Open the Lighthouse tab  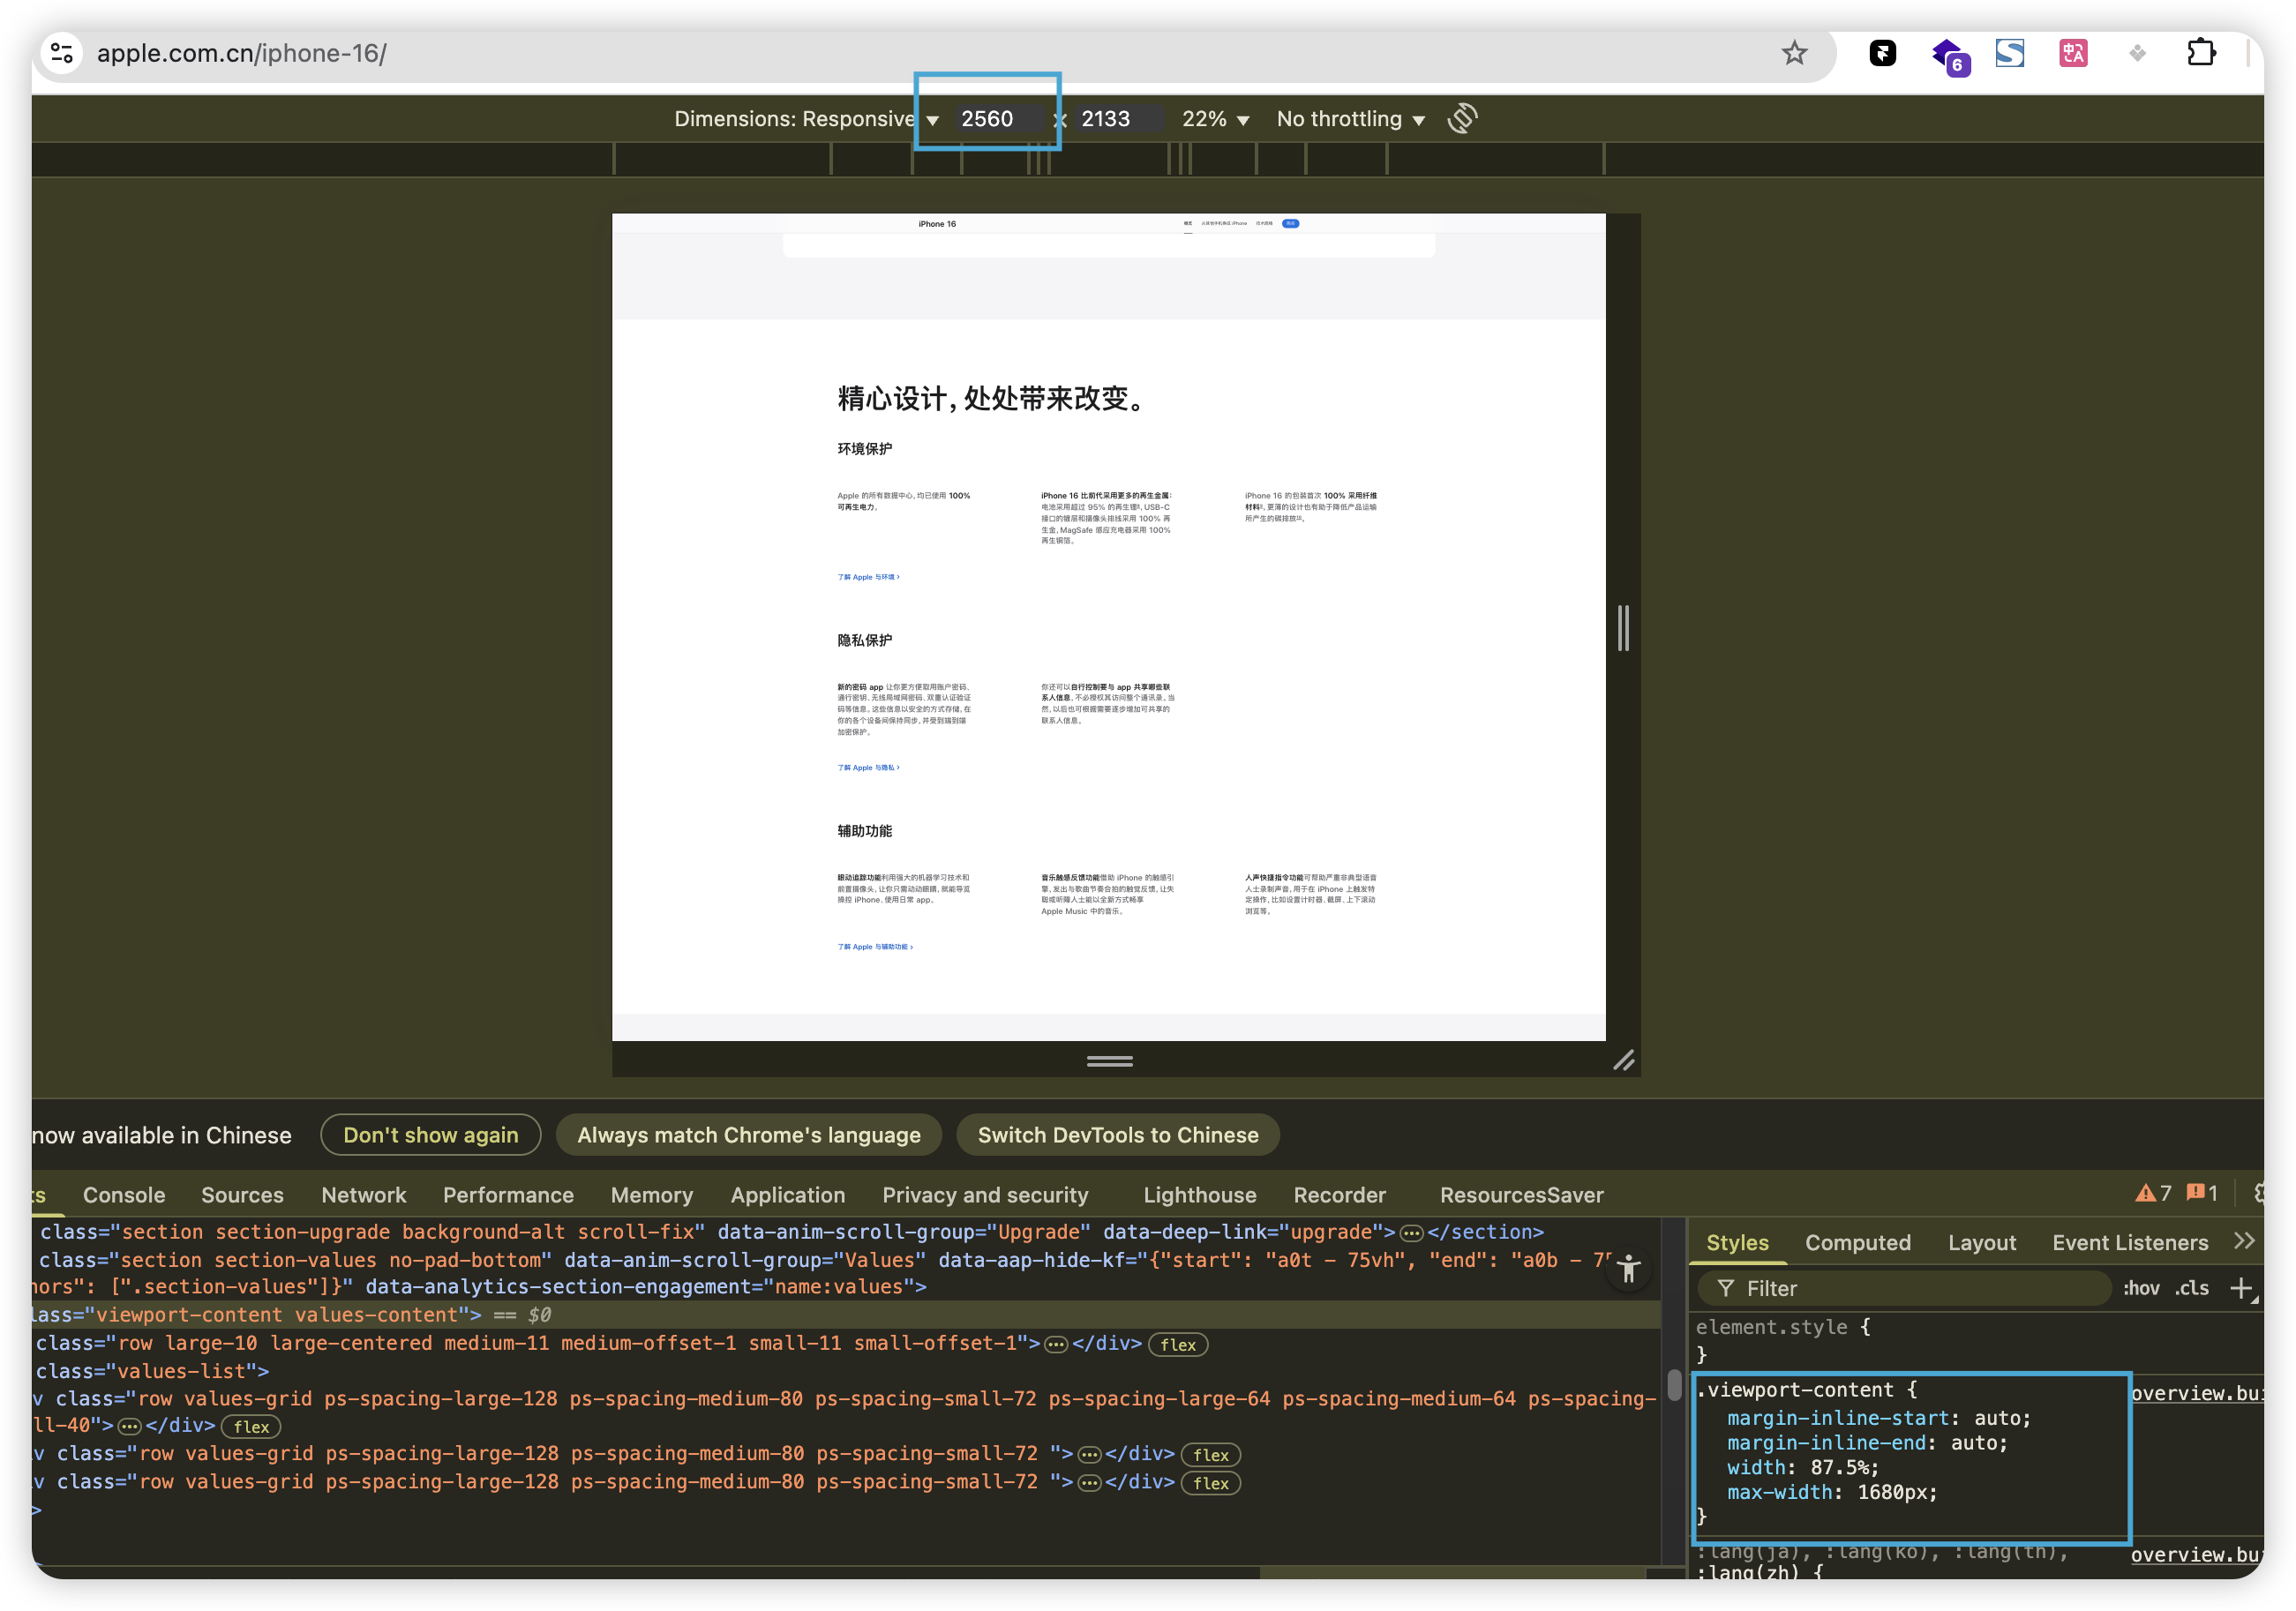pos(1199,1194)
